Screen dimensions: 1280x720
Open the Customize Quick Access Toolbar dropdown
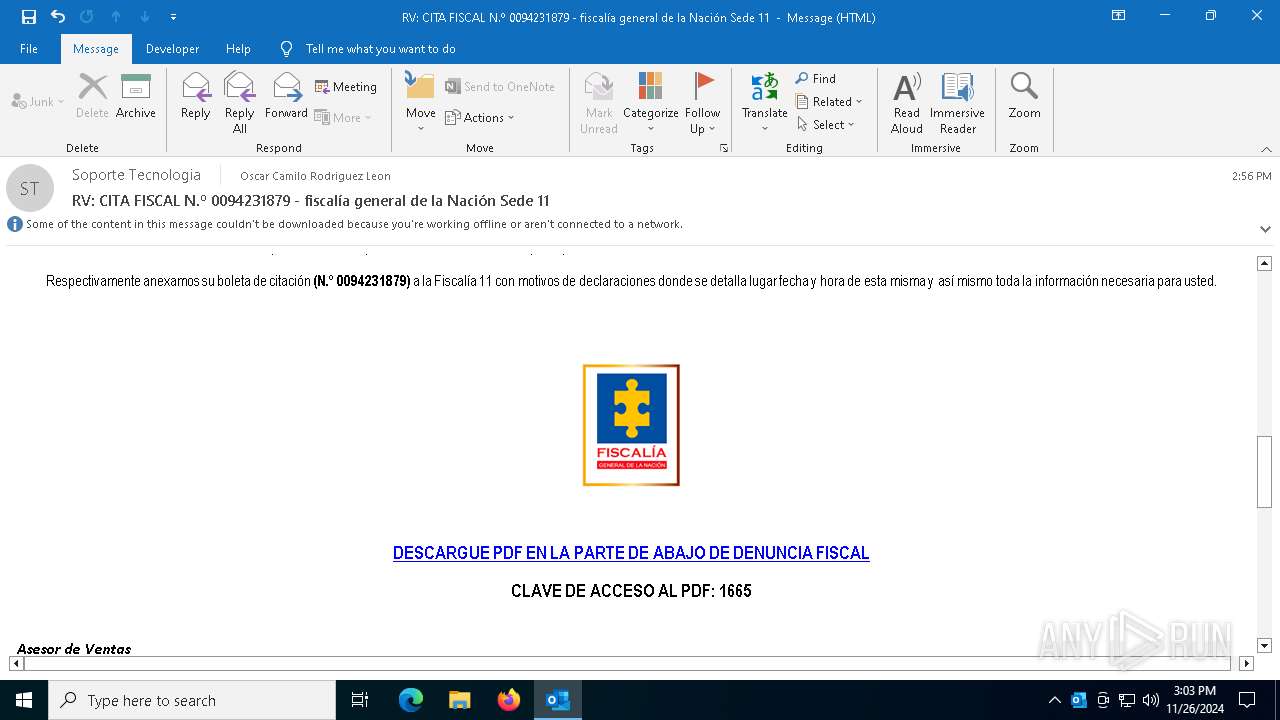coord(173,17)
